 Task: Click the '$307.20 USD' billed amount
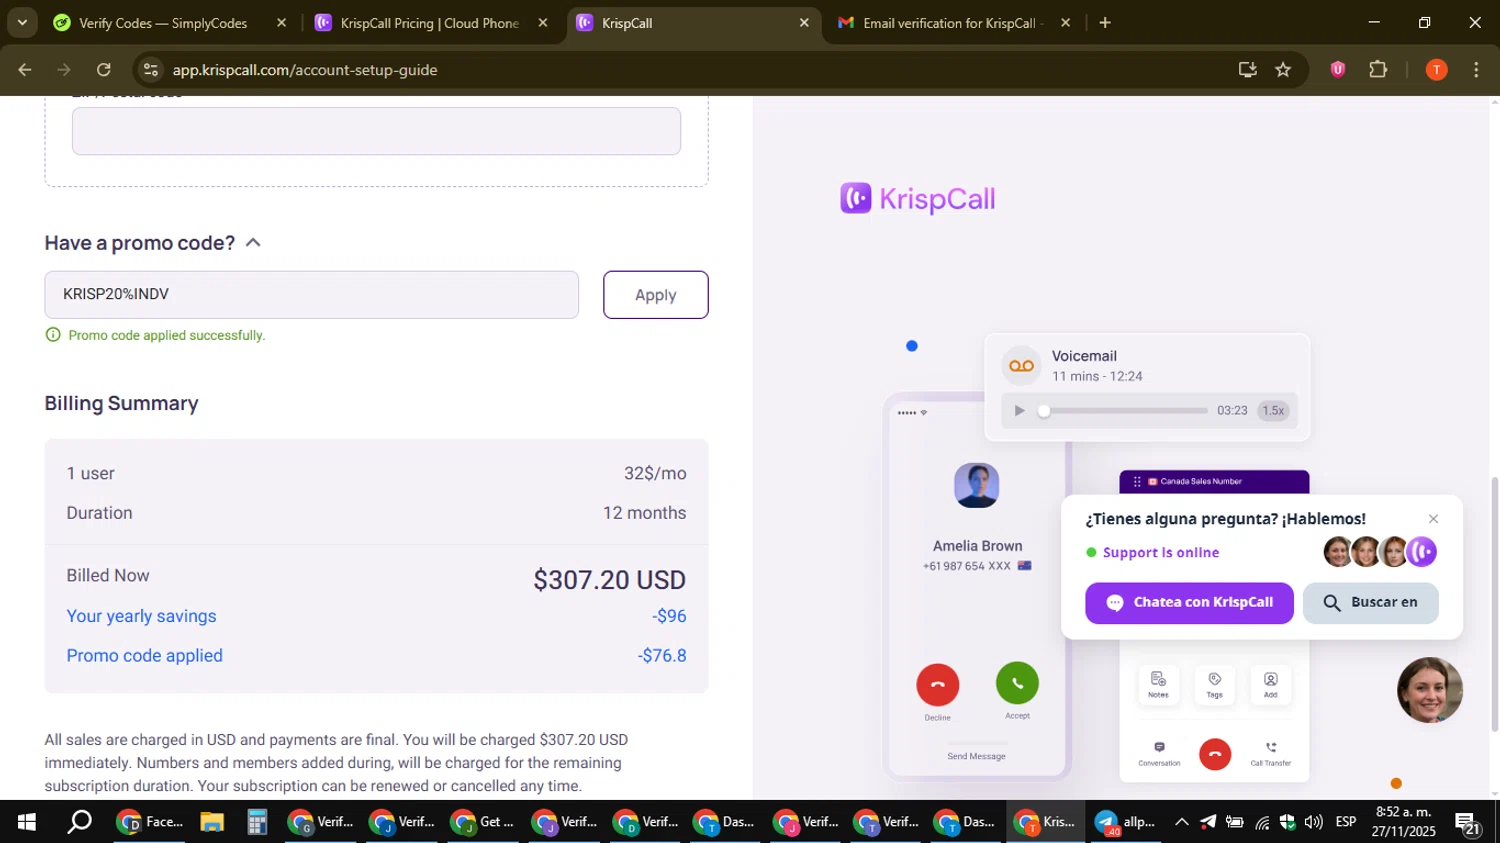609,580
